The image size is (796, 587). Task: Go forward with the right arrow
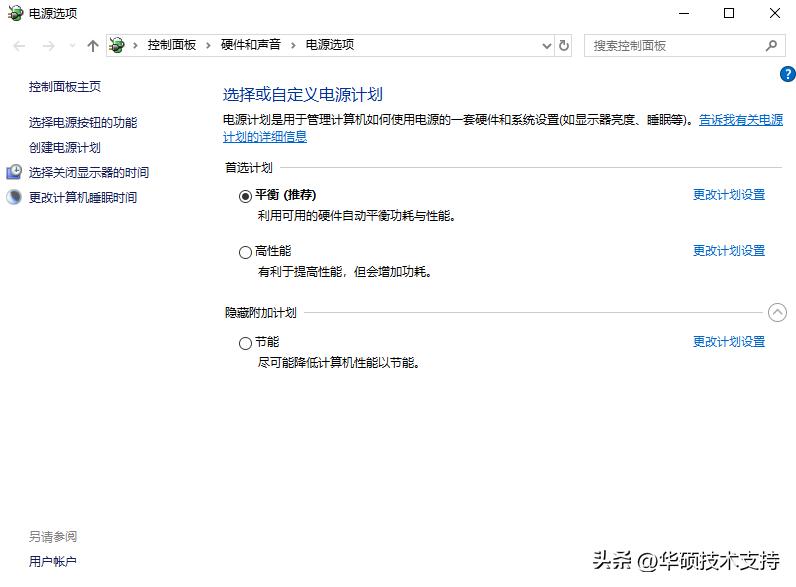point(49,46)
